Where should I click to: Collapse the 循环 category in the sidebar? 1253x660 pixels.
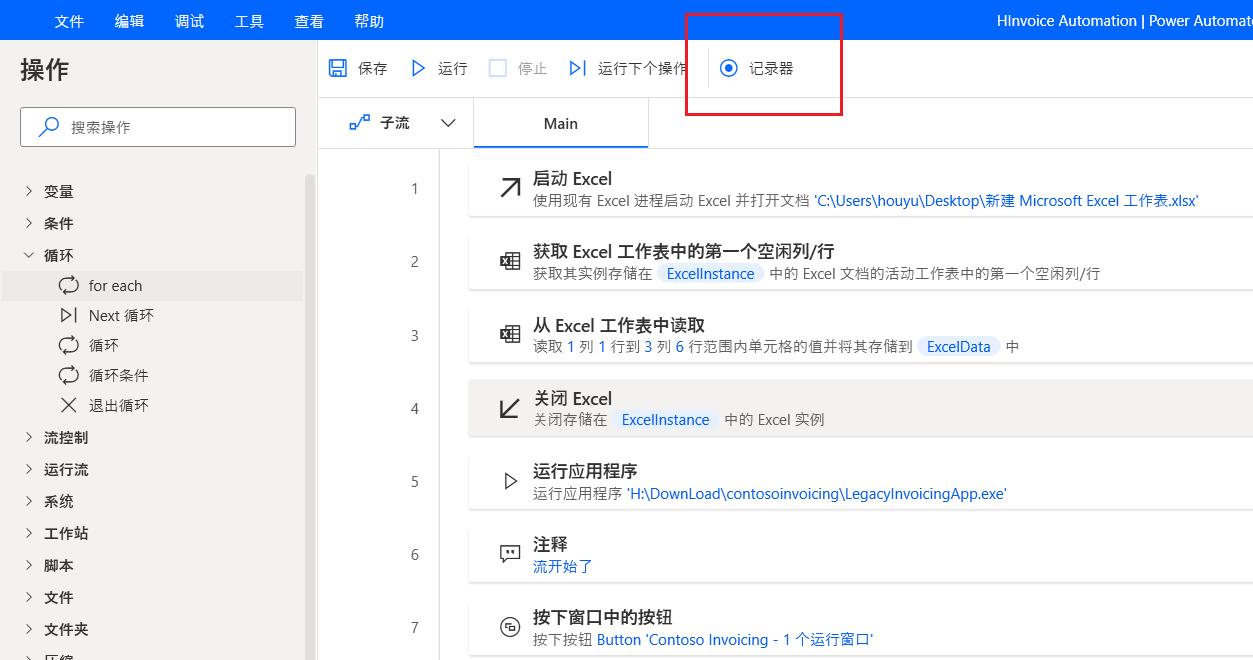pyautogui.click(x=28, y=254)
